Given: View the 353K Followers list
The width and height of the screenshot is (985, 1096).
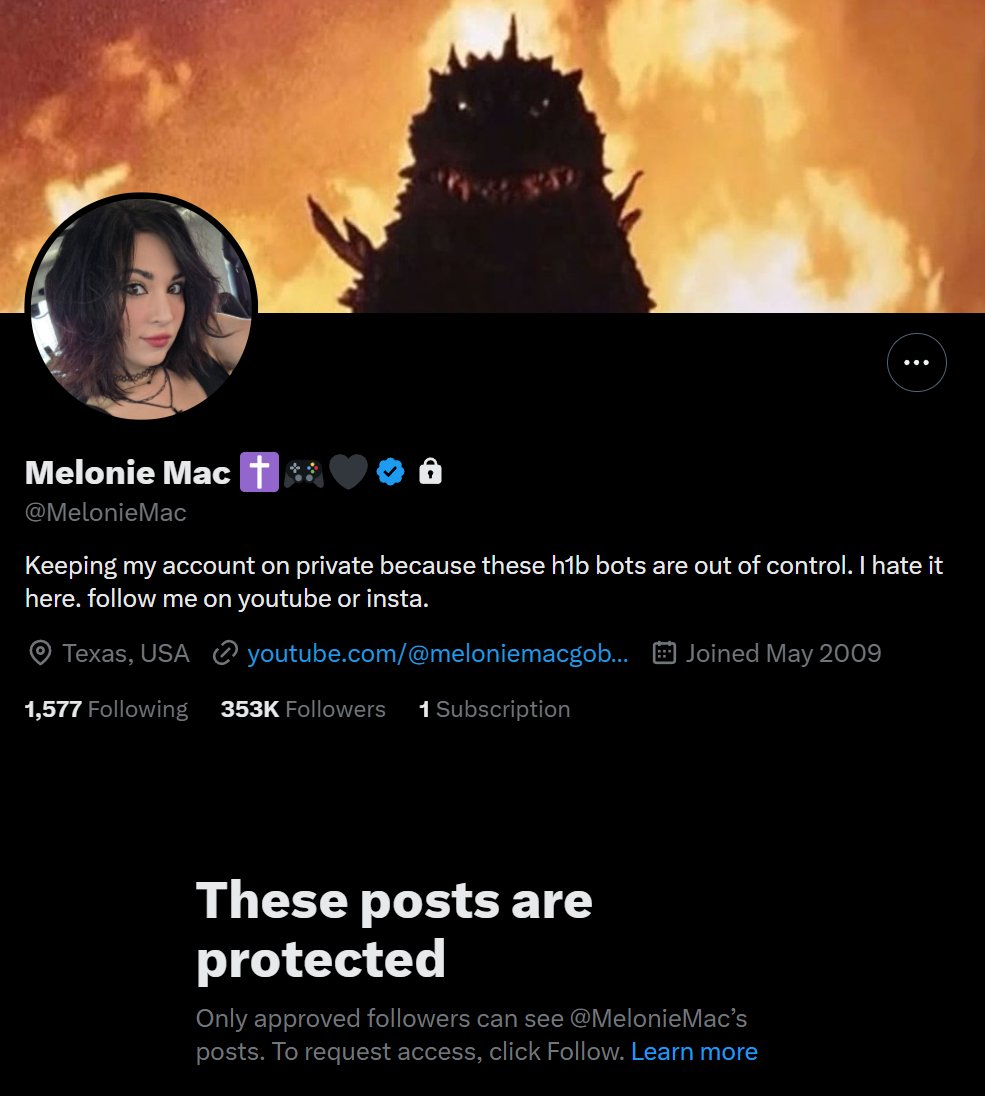Looking at the screenshot, I should [x=303, y=709].
